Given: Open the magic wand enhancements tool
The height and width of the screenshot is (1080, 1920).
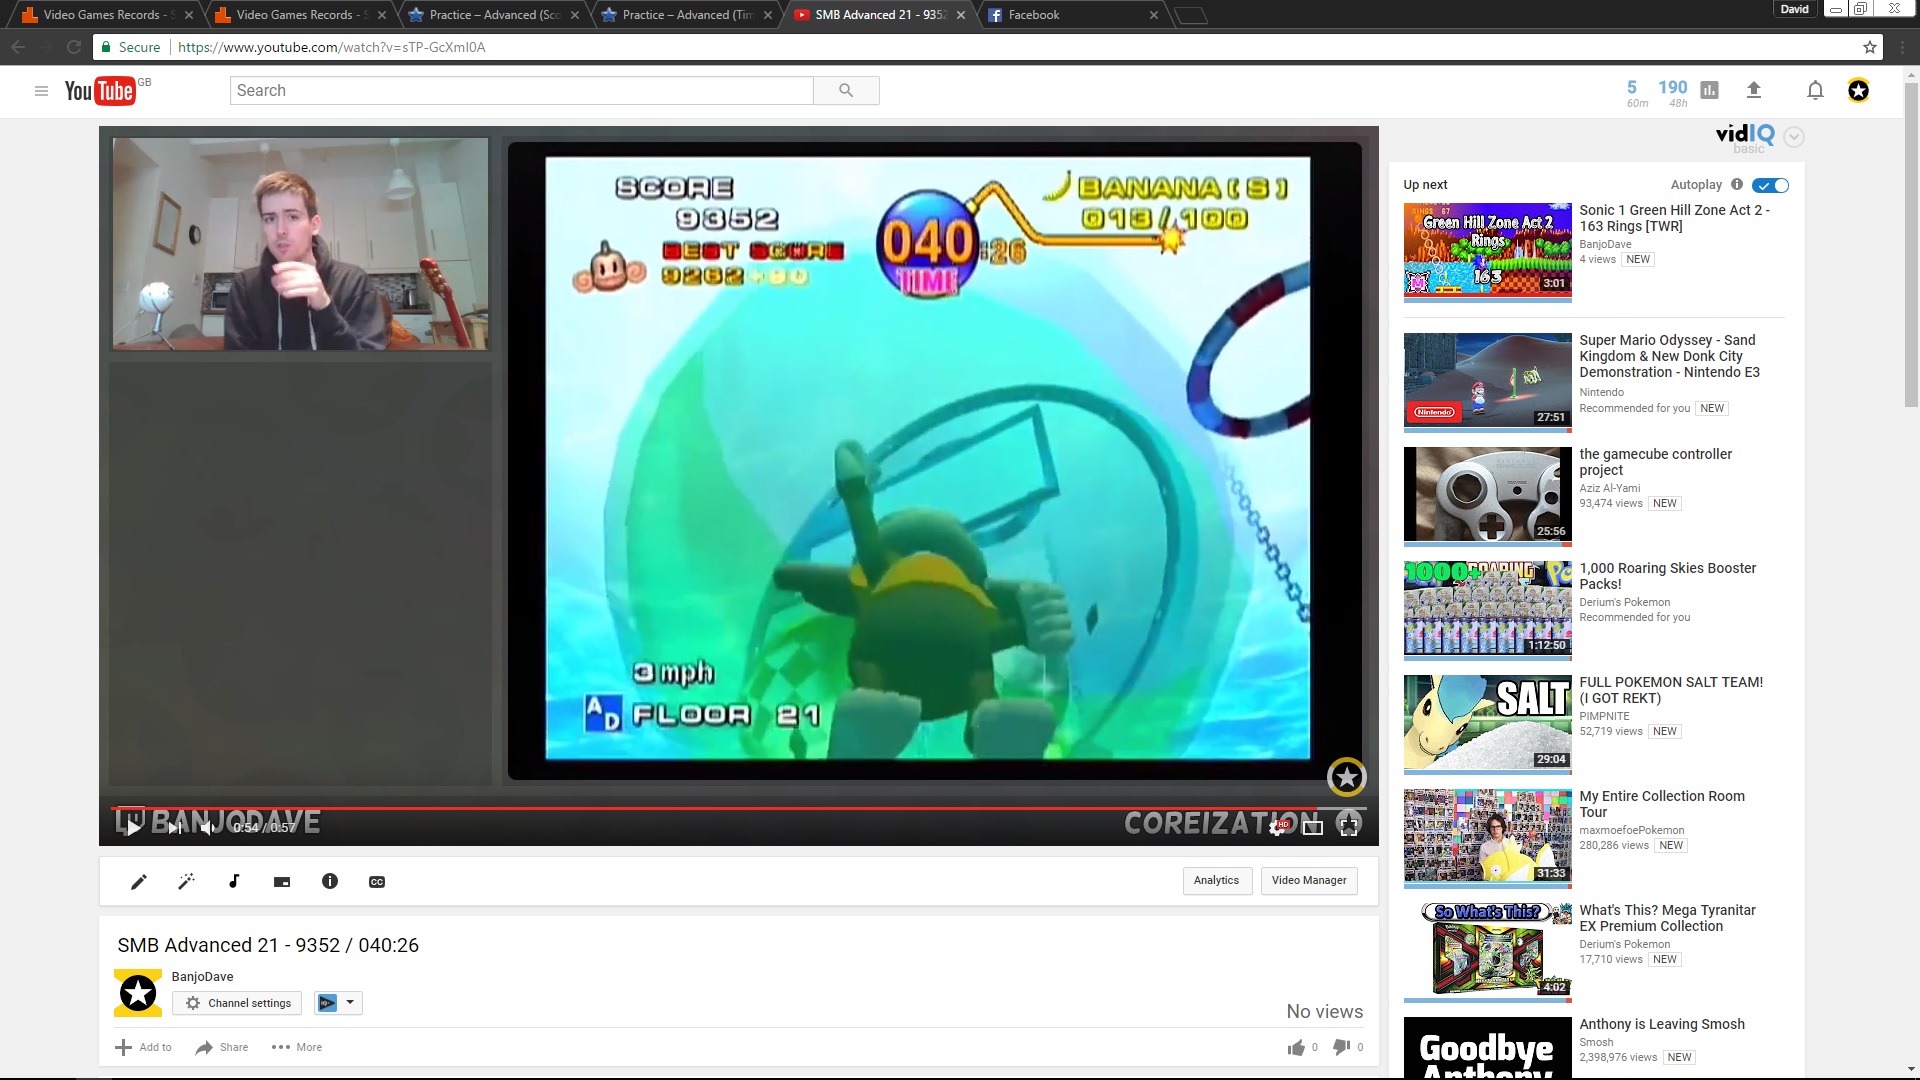Looking at the screenshot, I should point(186,881).
